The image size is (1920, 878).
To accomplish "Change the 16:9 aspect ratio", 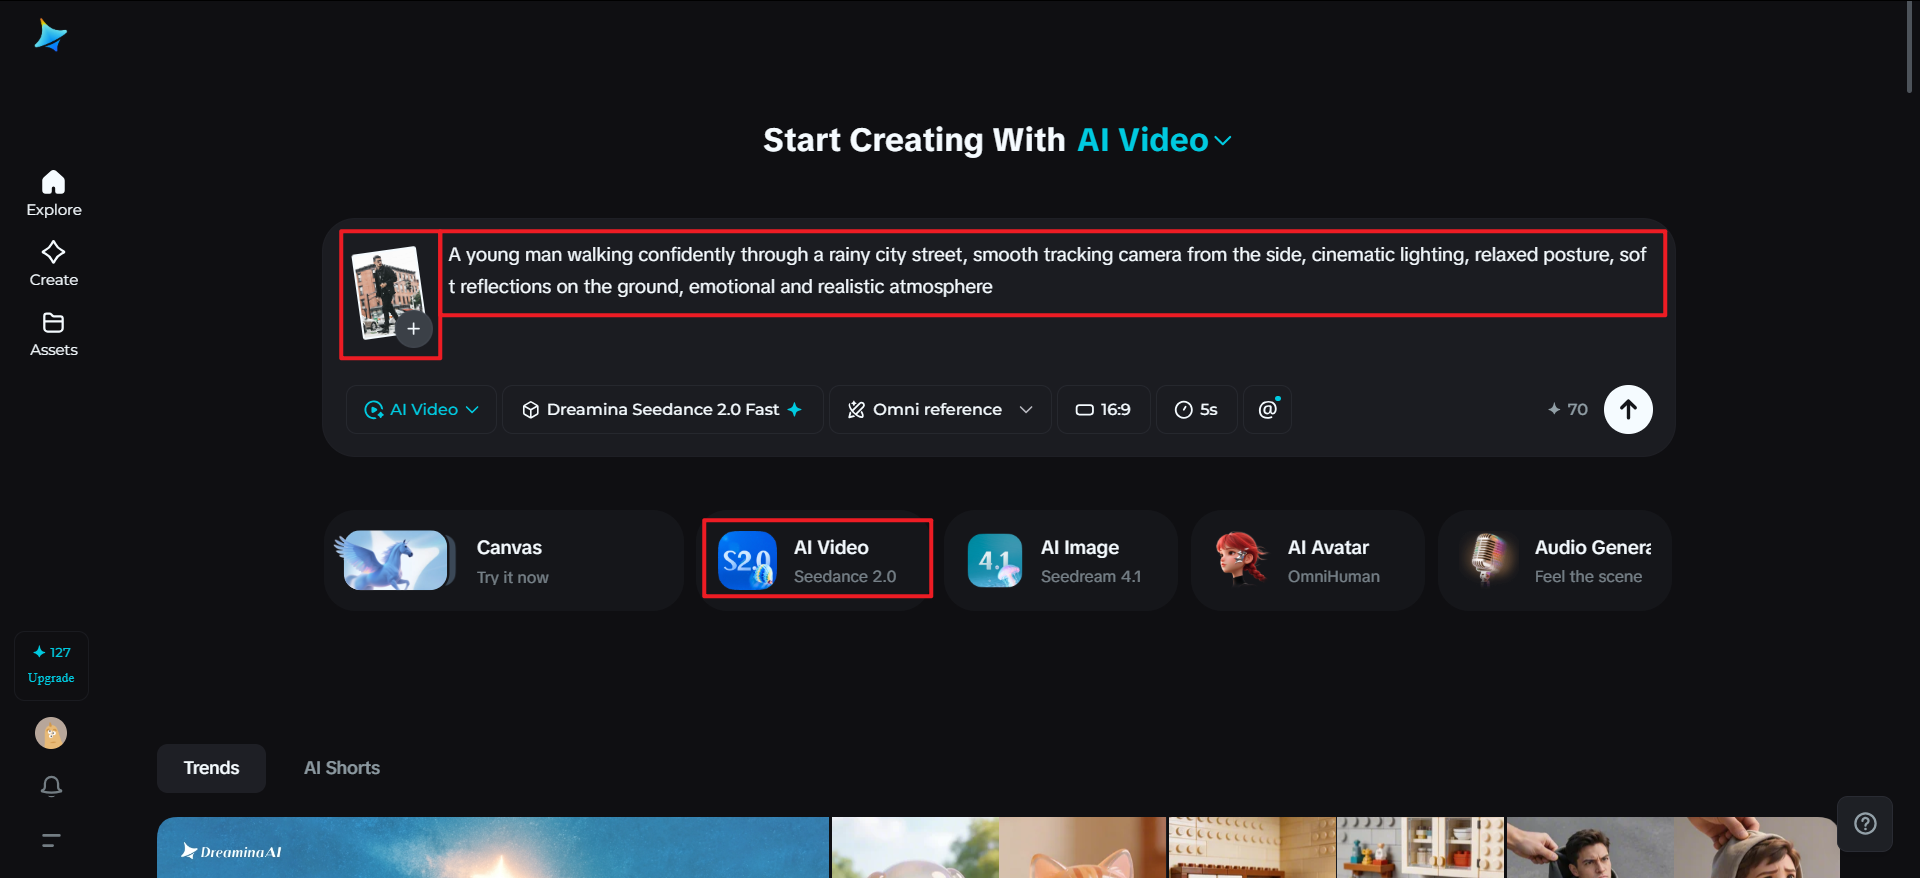I will point(1103,409).
